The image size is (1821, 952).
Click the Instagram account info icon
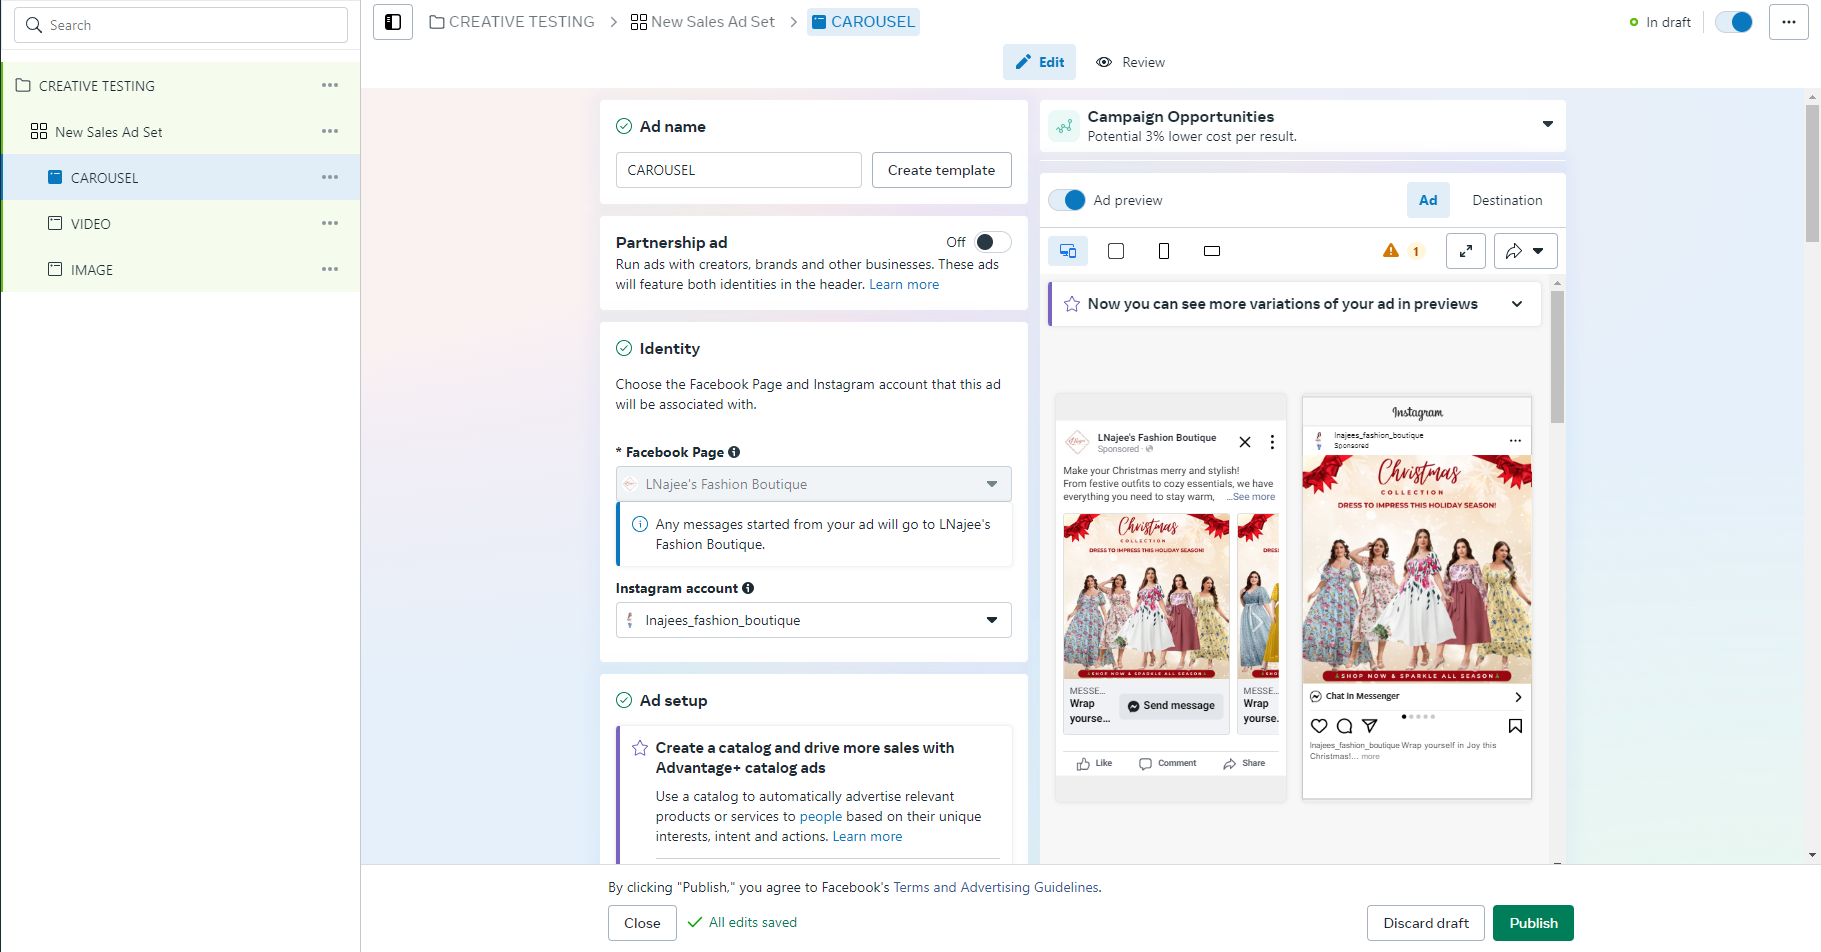pyautogui.click(x=748, y=588)
